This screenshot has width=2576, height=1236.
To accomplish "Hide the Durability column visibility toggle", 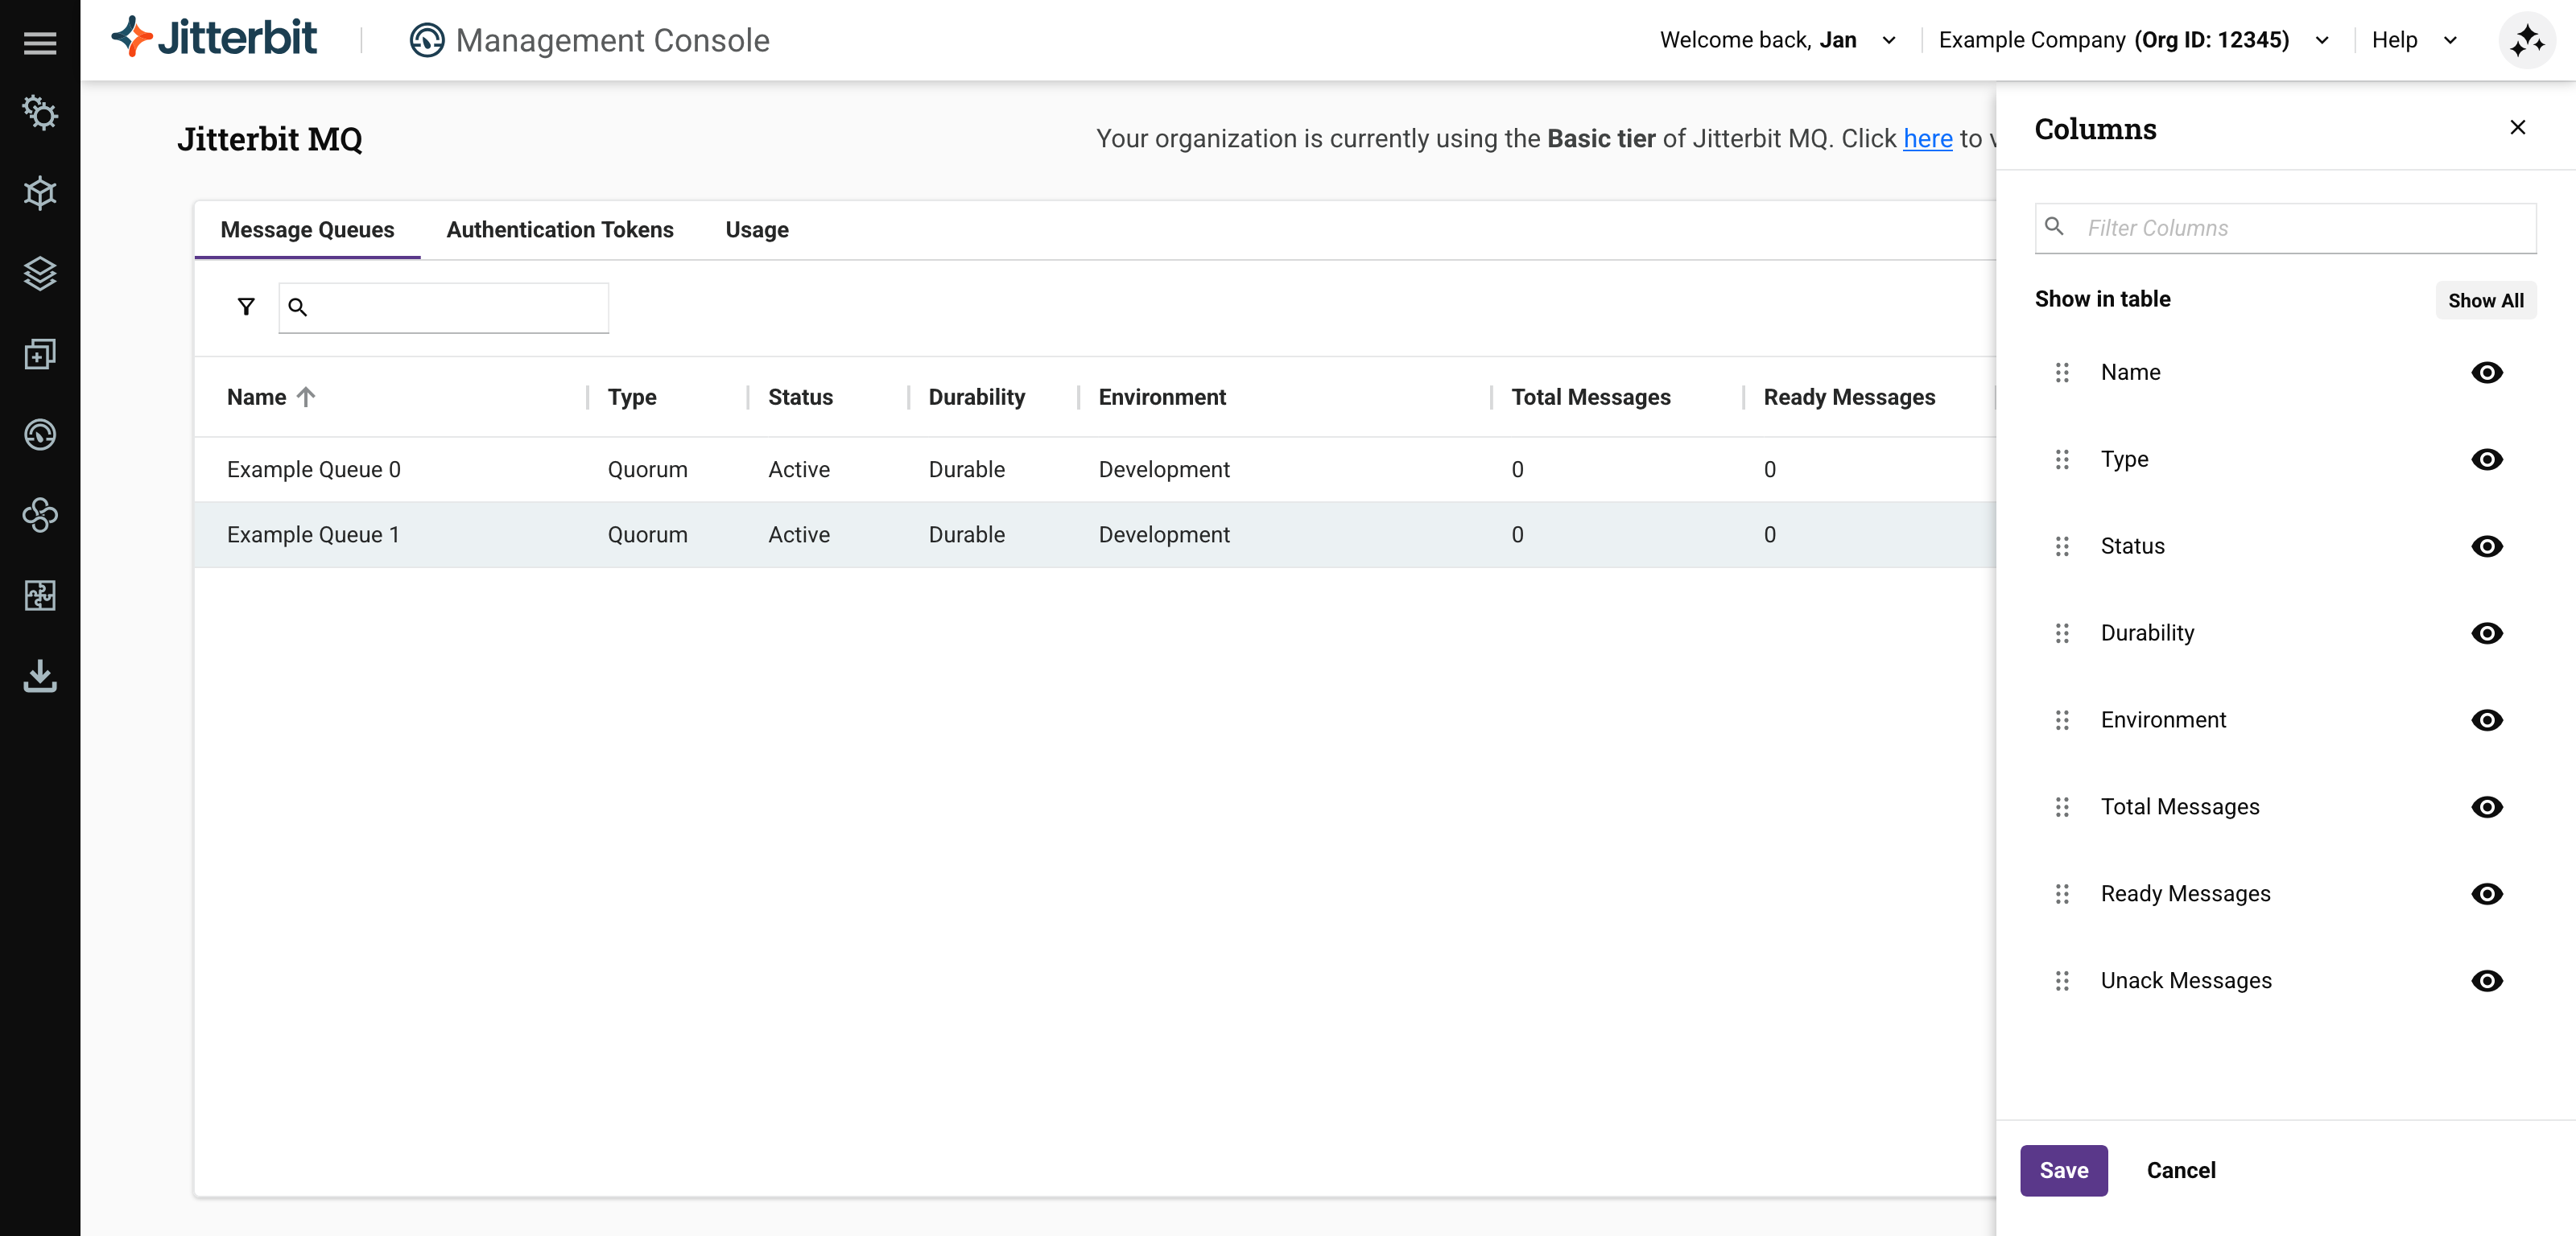I will coord(2488,633).
